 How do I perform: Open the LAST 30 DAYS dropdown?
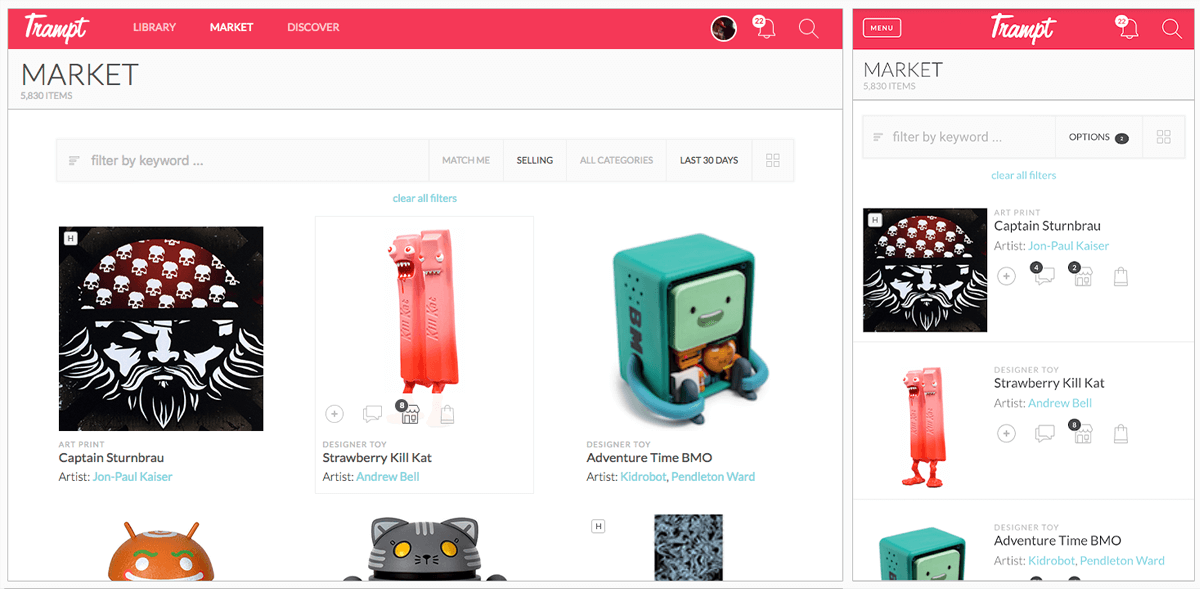[709, 160]
